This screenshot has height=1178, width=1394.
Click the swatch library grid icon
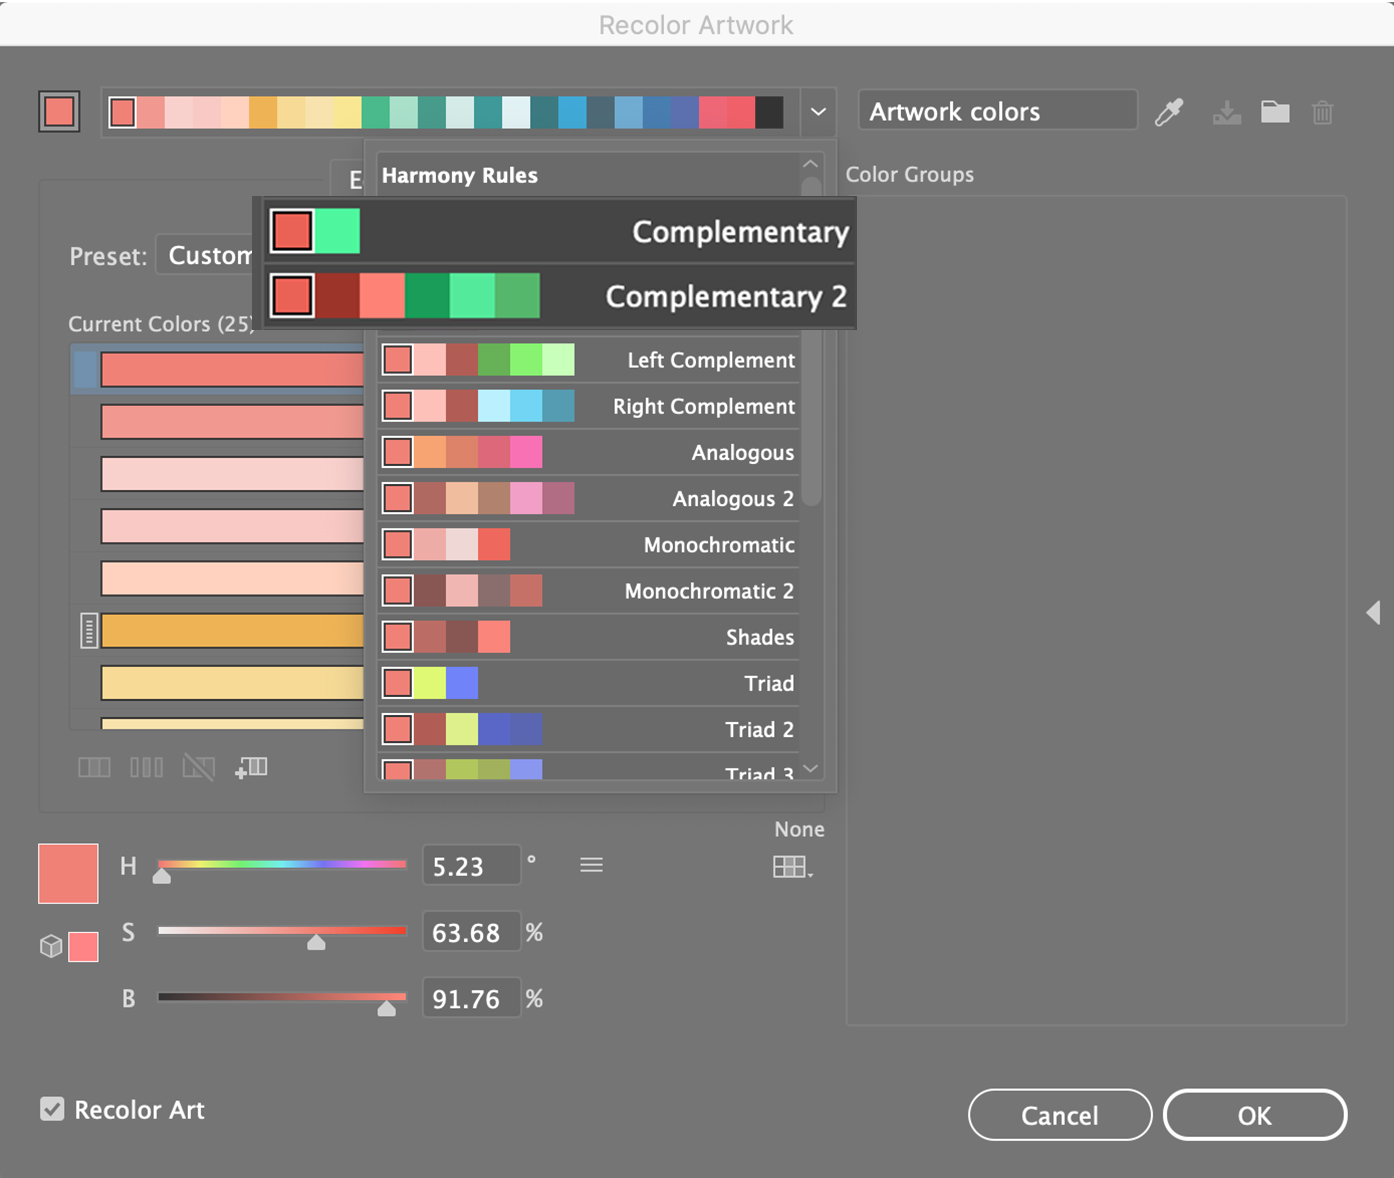[791, 867]
